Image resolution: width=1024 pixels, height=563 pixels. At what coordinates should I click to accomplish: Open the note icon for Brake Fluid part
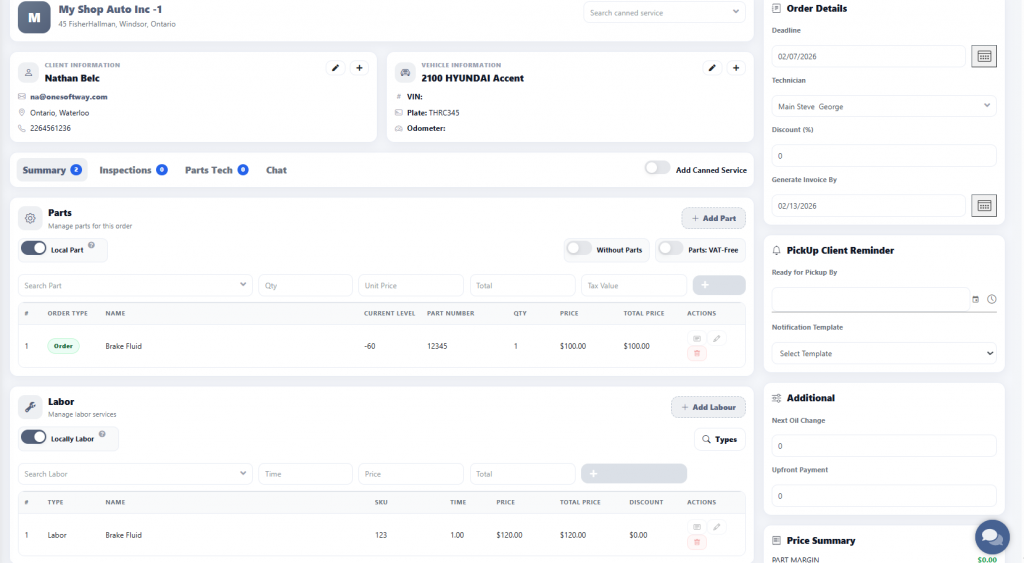(x=697, y=339)
